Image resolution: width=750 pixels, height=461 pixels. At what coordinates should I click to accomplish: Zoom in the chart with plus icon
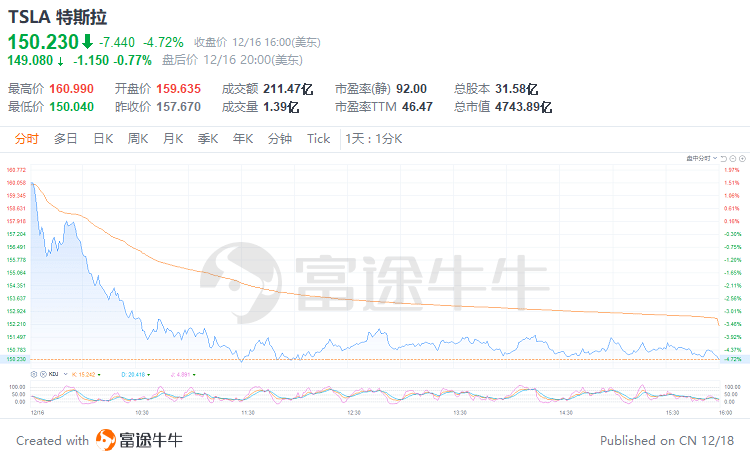(x=742, y=159)
